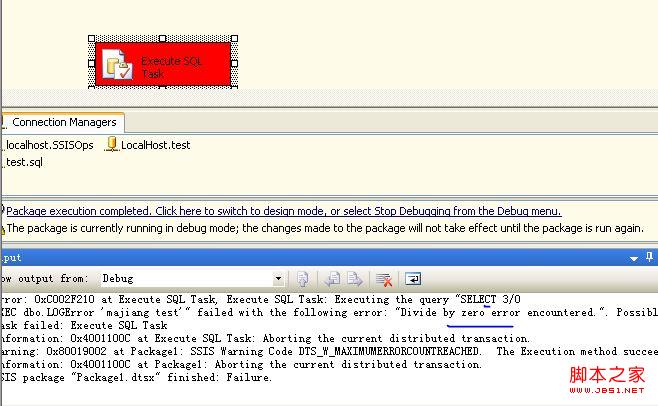Select the localhost.SSISOps connection
Viewport: 658px width, 406px height.
(x=48, y=145)
